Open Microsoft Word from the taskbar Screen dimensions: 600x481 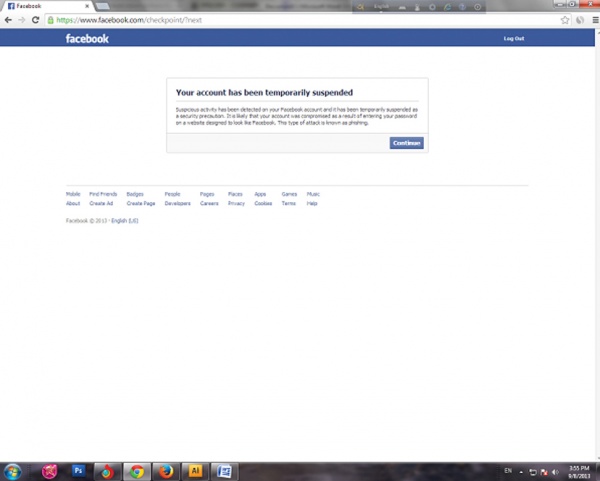point(224,471)
